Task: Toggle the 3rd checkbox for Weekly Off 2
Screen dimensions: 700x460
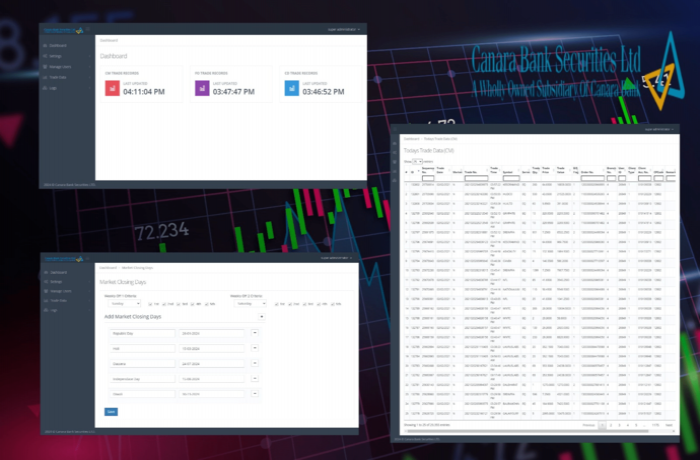Action: pos(304,304)
